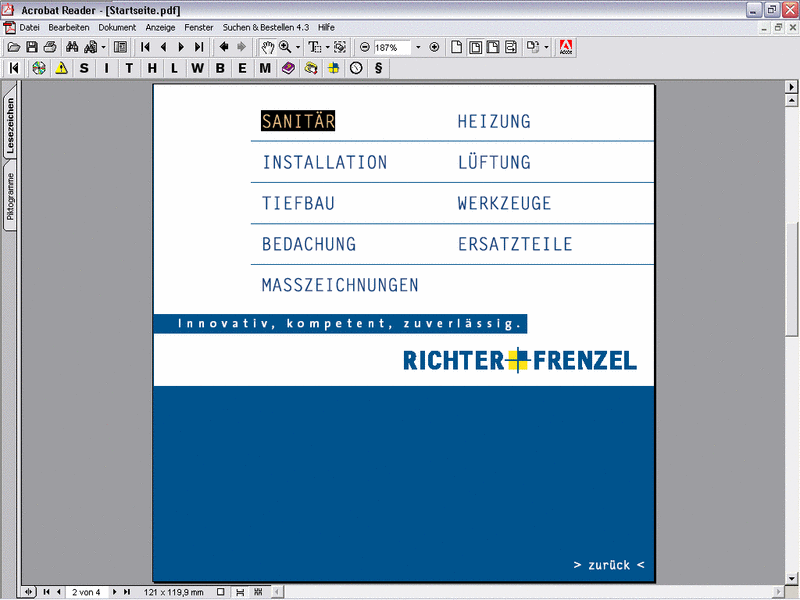Click the 2 von 4 page number field

[86, 592]
